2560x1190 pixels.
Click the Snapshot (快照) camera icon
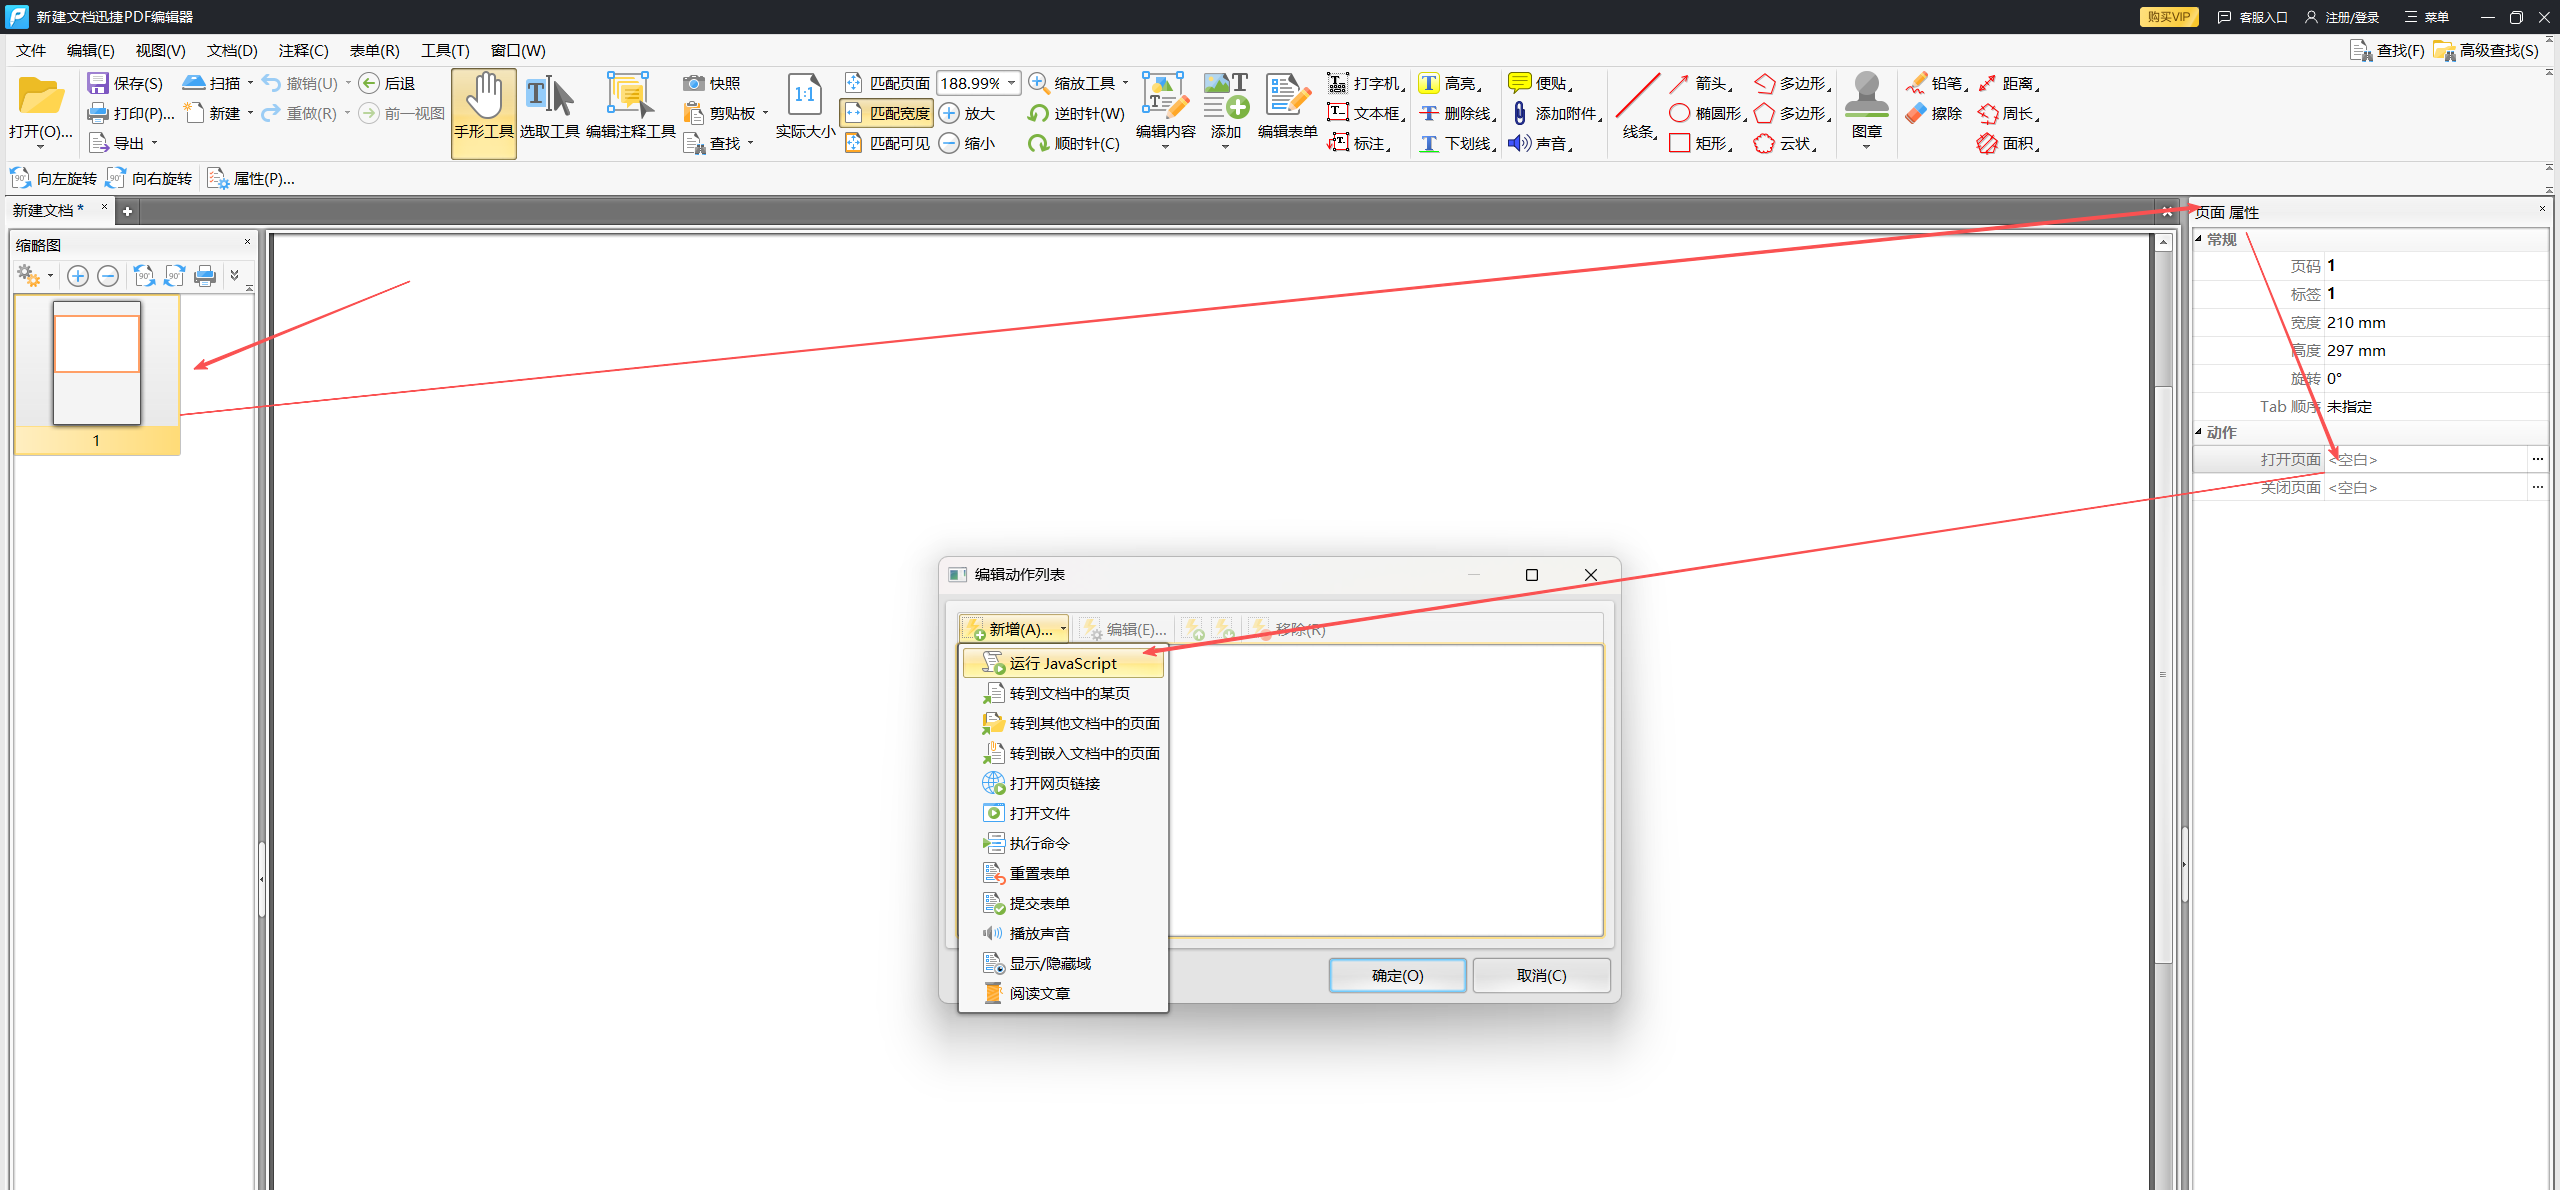click(694, 84)
